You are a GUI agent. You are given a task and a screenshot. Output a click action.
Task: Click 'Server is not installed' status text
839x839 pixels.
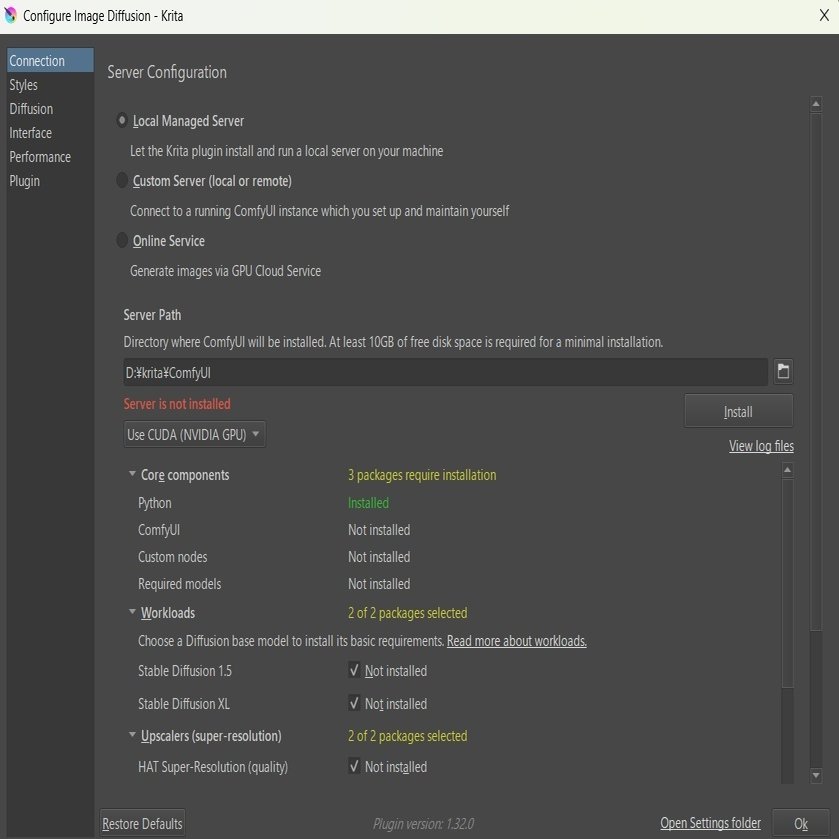[177, 403]
